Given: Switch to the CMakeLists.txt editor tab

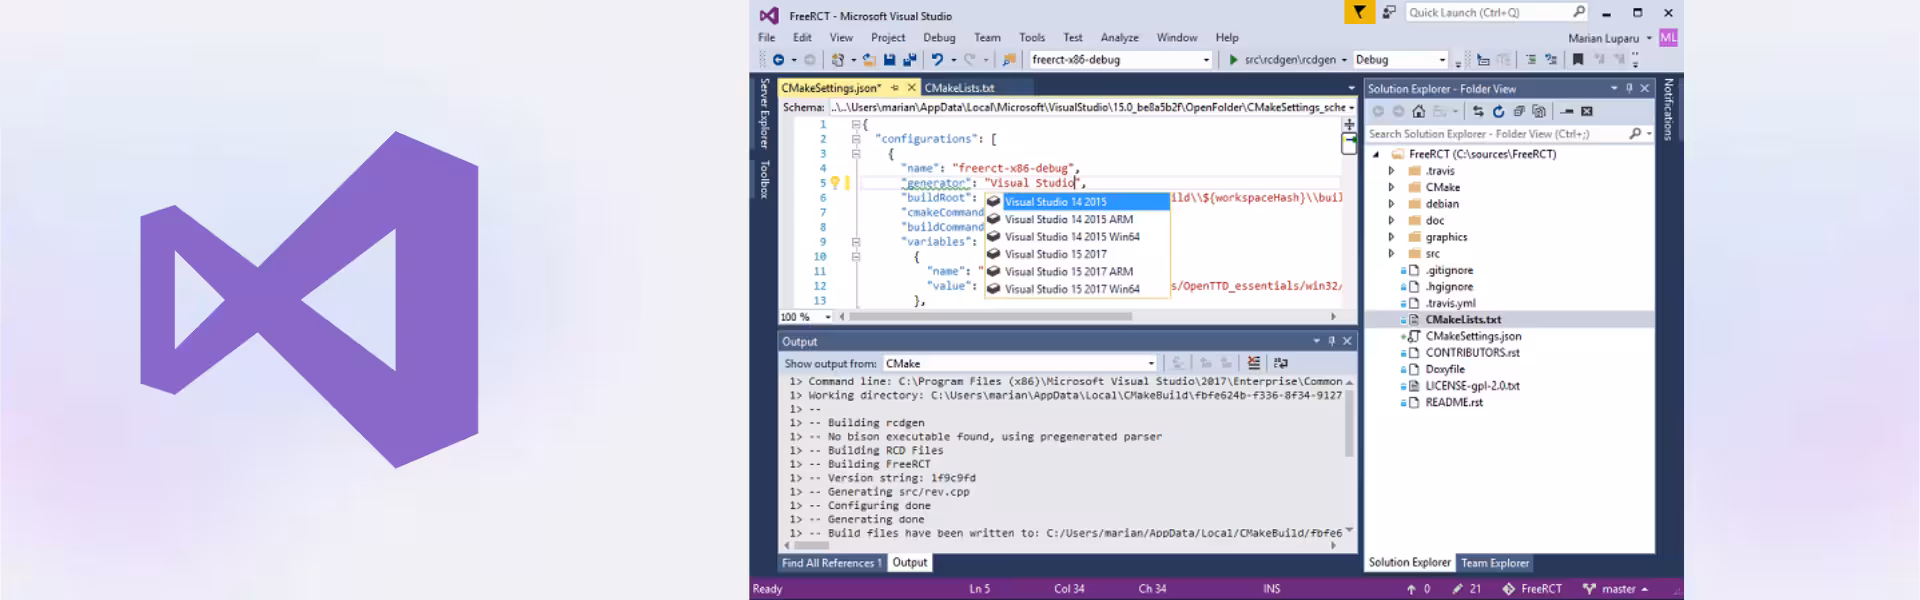Looking at the screenshot, I should 959,88.
